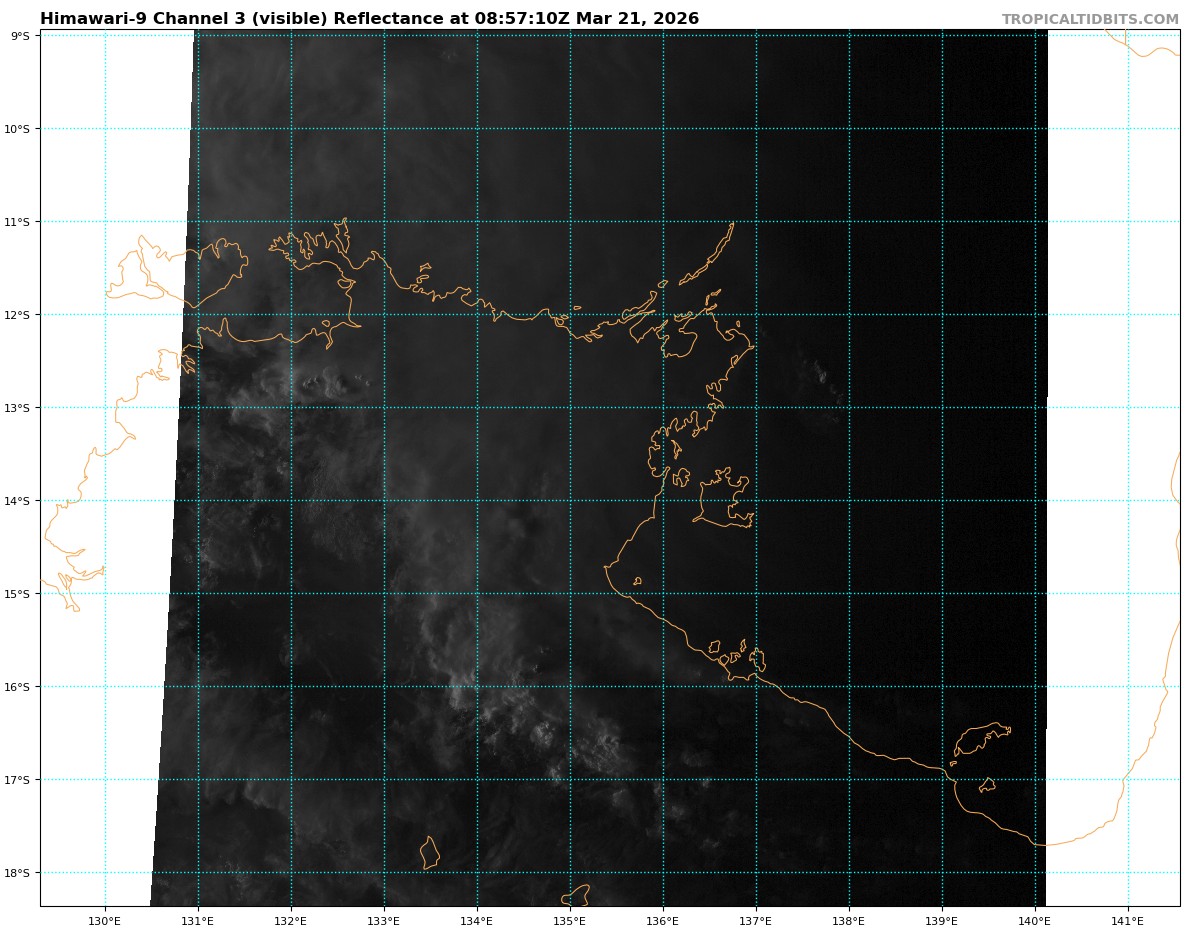Select the grid intersection of 17°S and 138°E
The width and height of the screenshot is (1200, 929).
click(849, 780)
